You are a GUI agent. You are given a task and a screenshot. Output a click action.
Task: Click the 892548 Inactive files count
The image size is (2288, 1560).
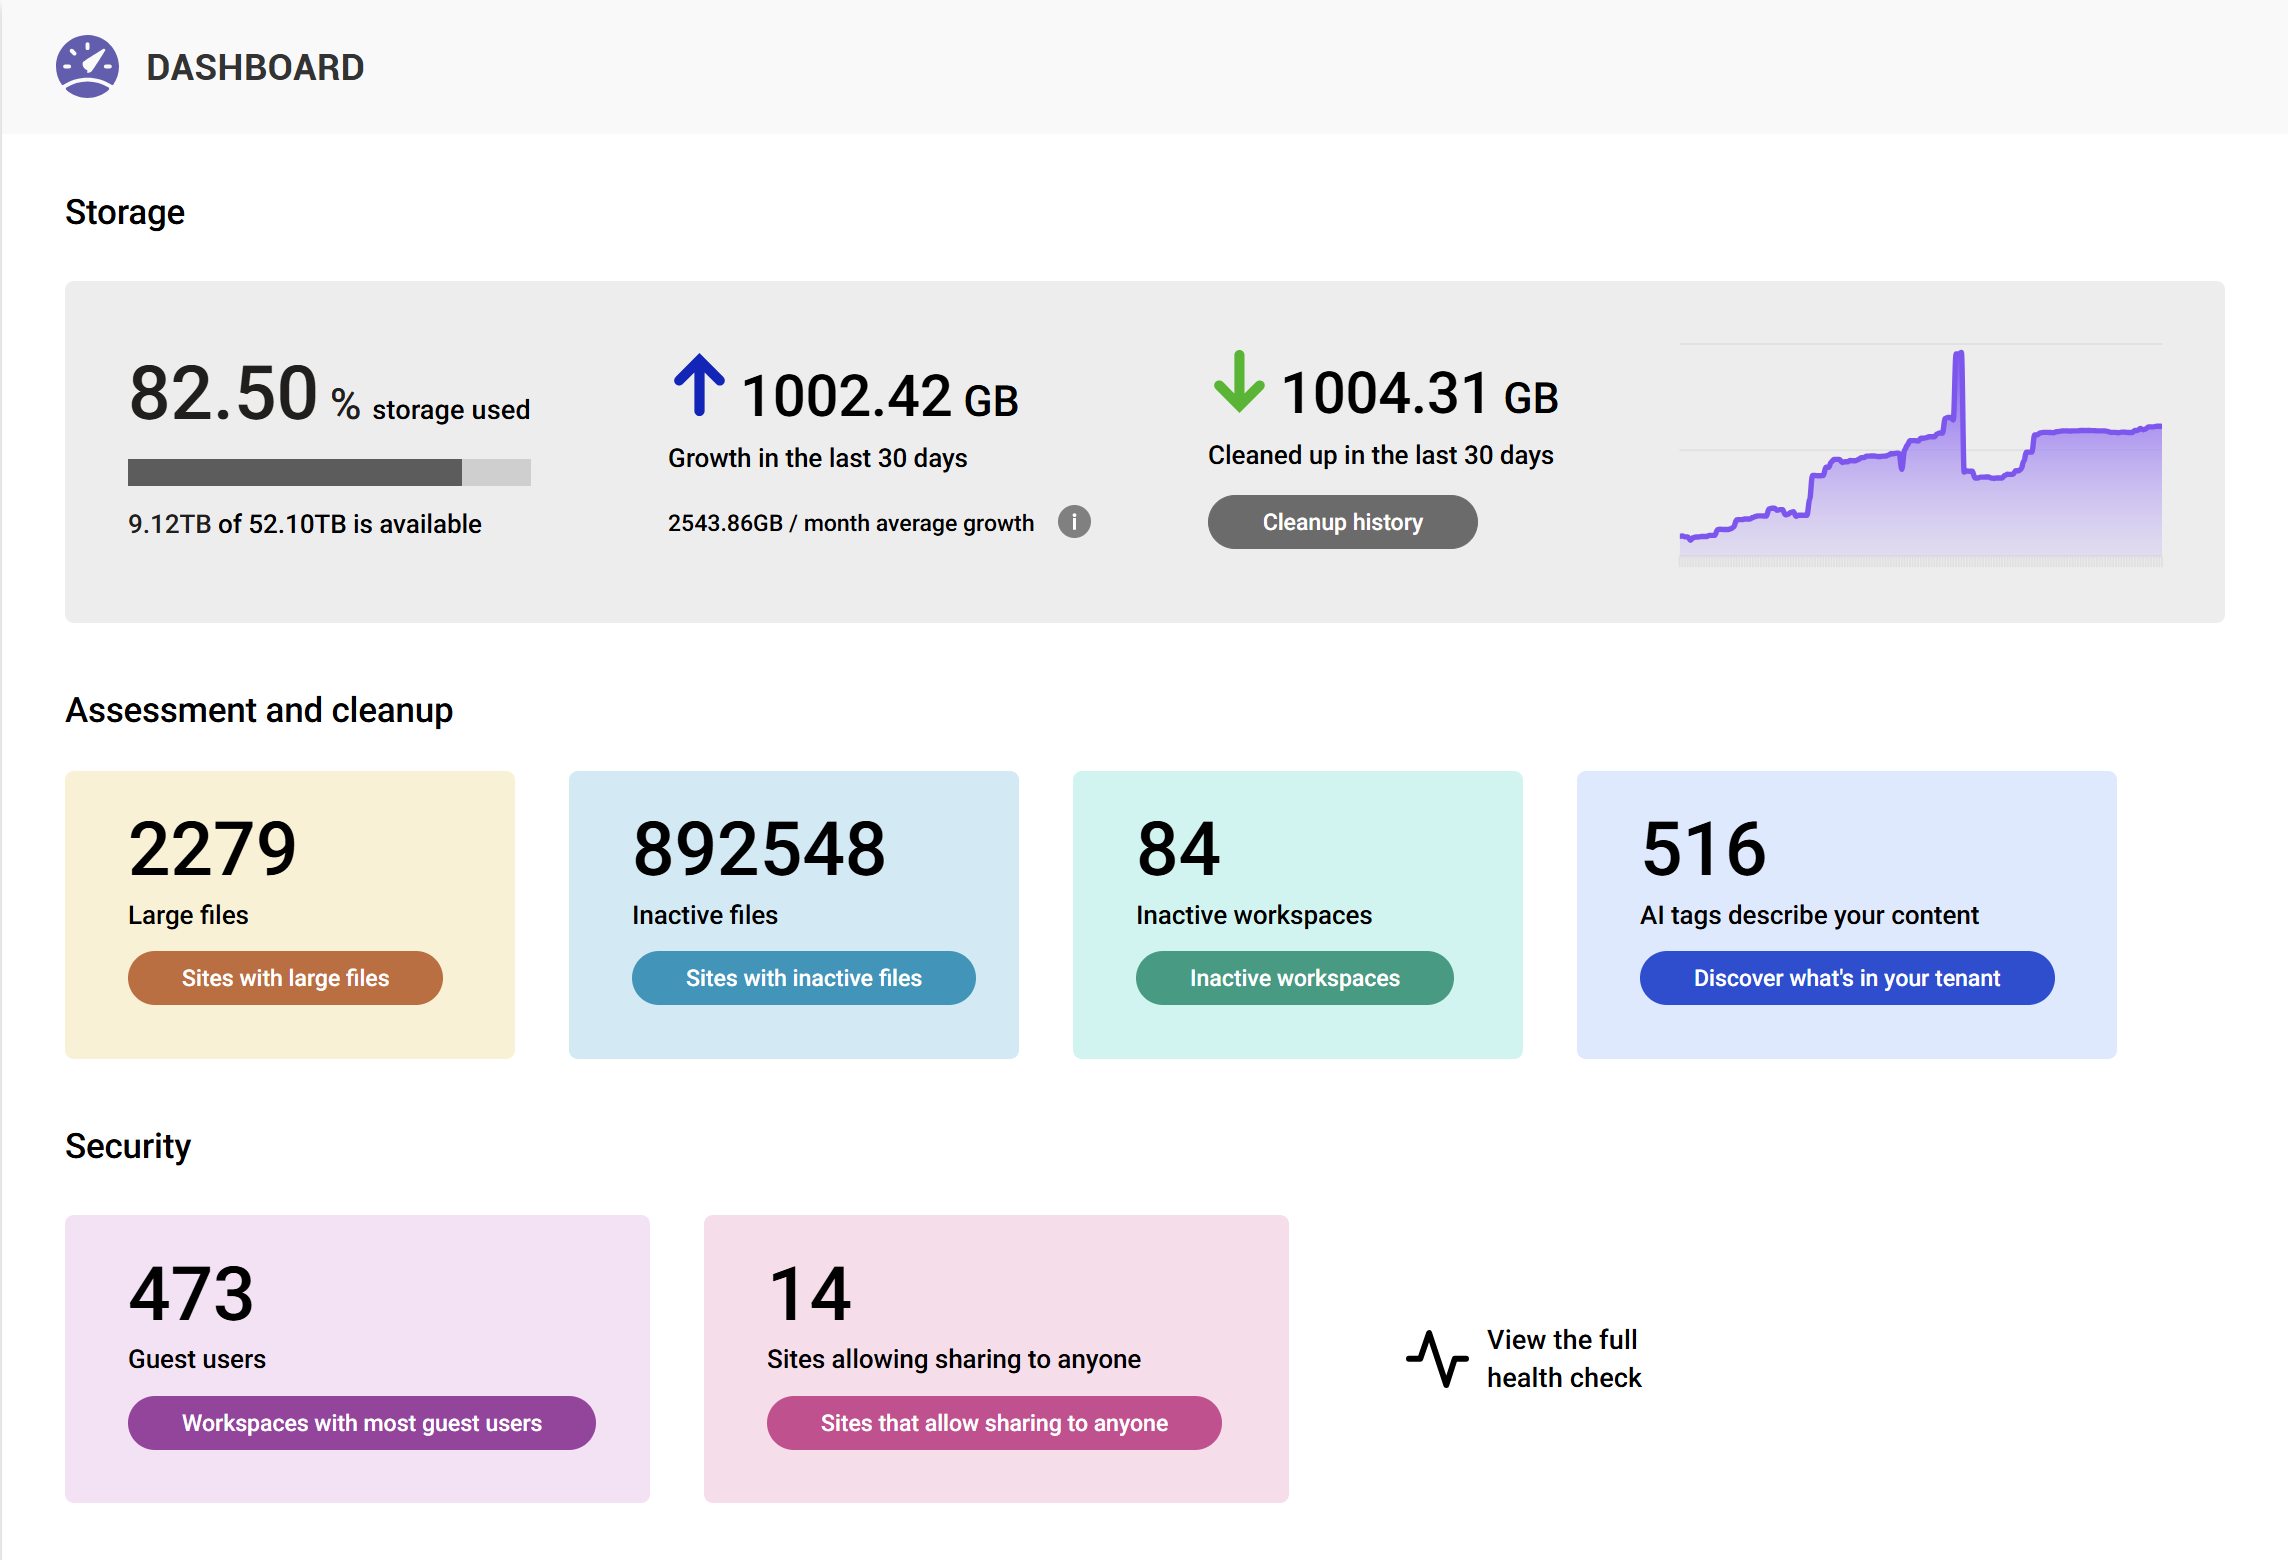coord(758,848)
